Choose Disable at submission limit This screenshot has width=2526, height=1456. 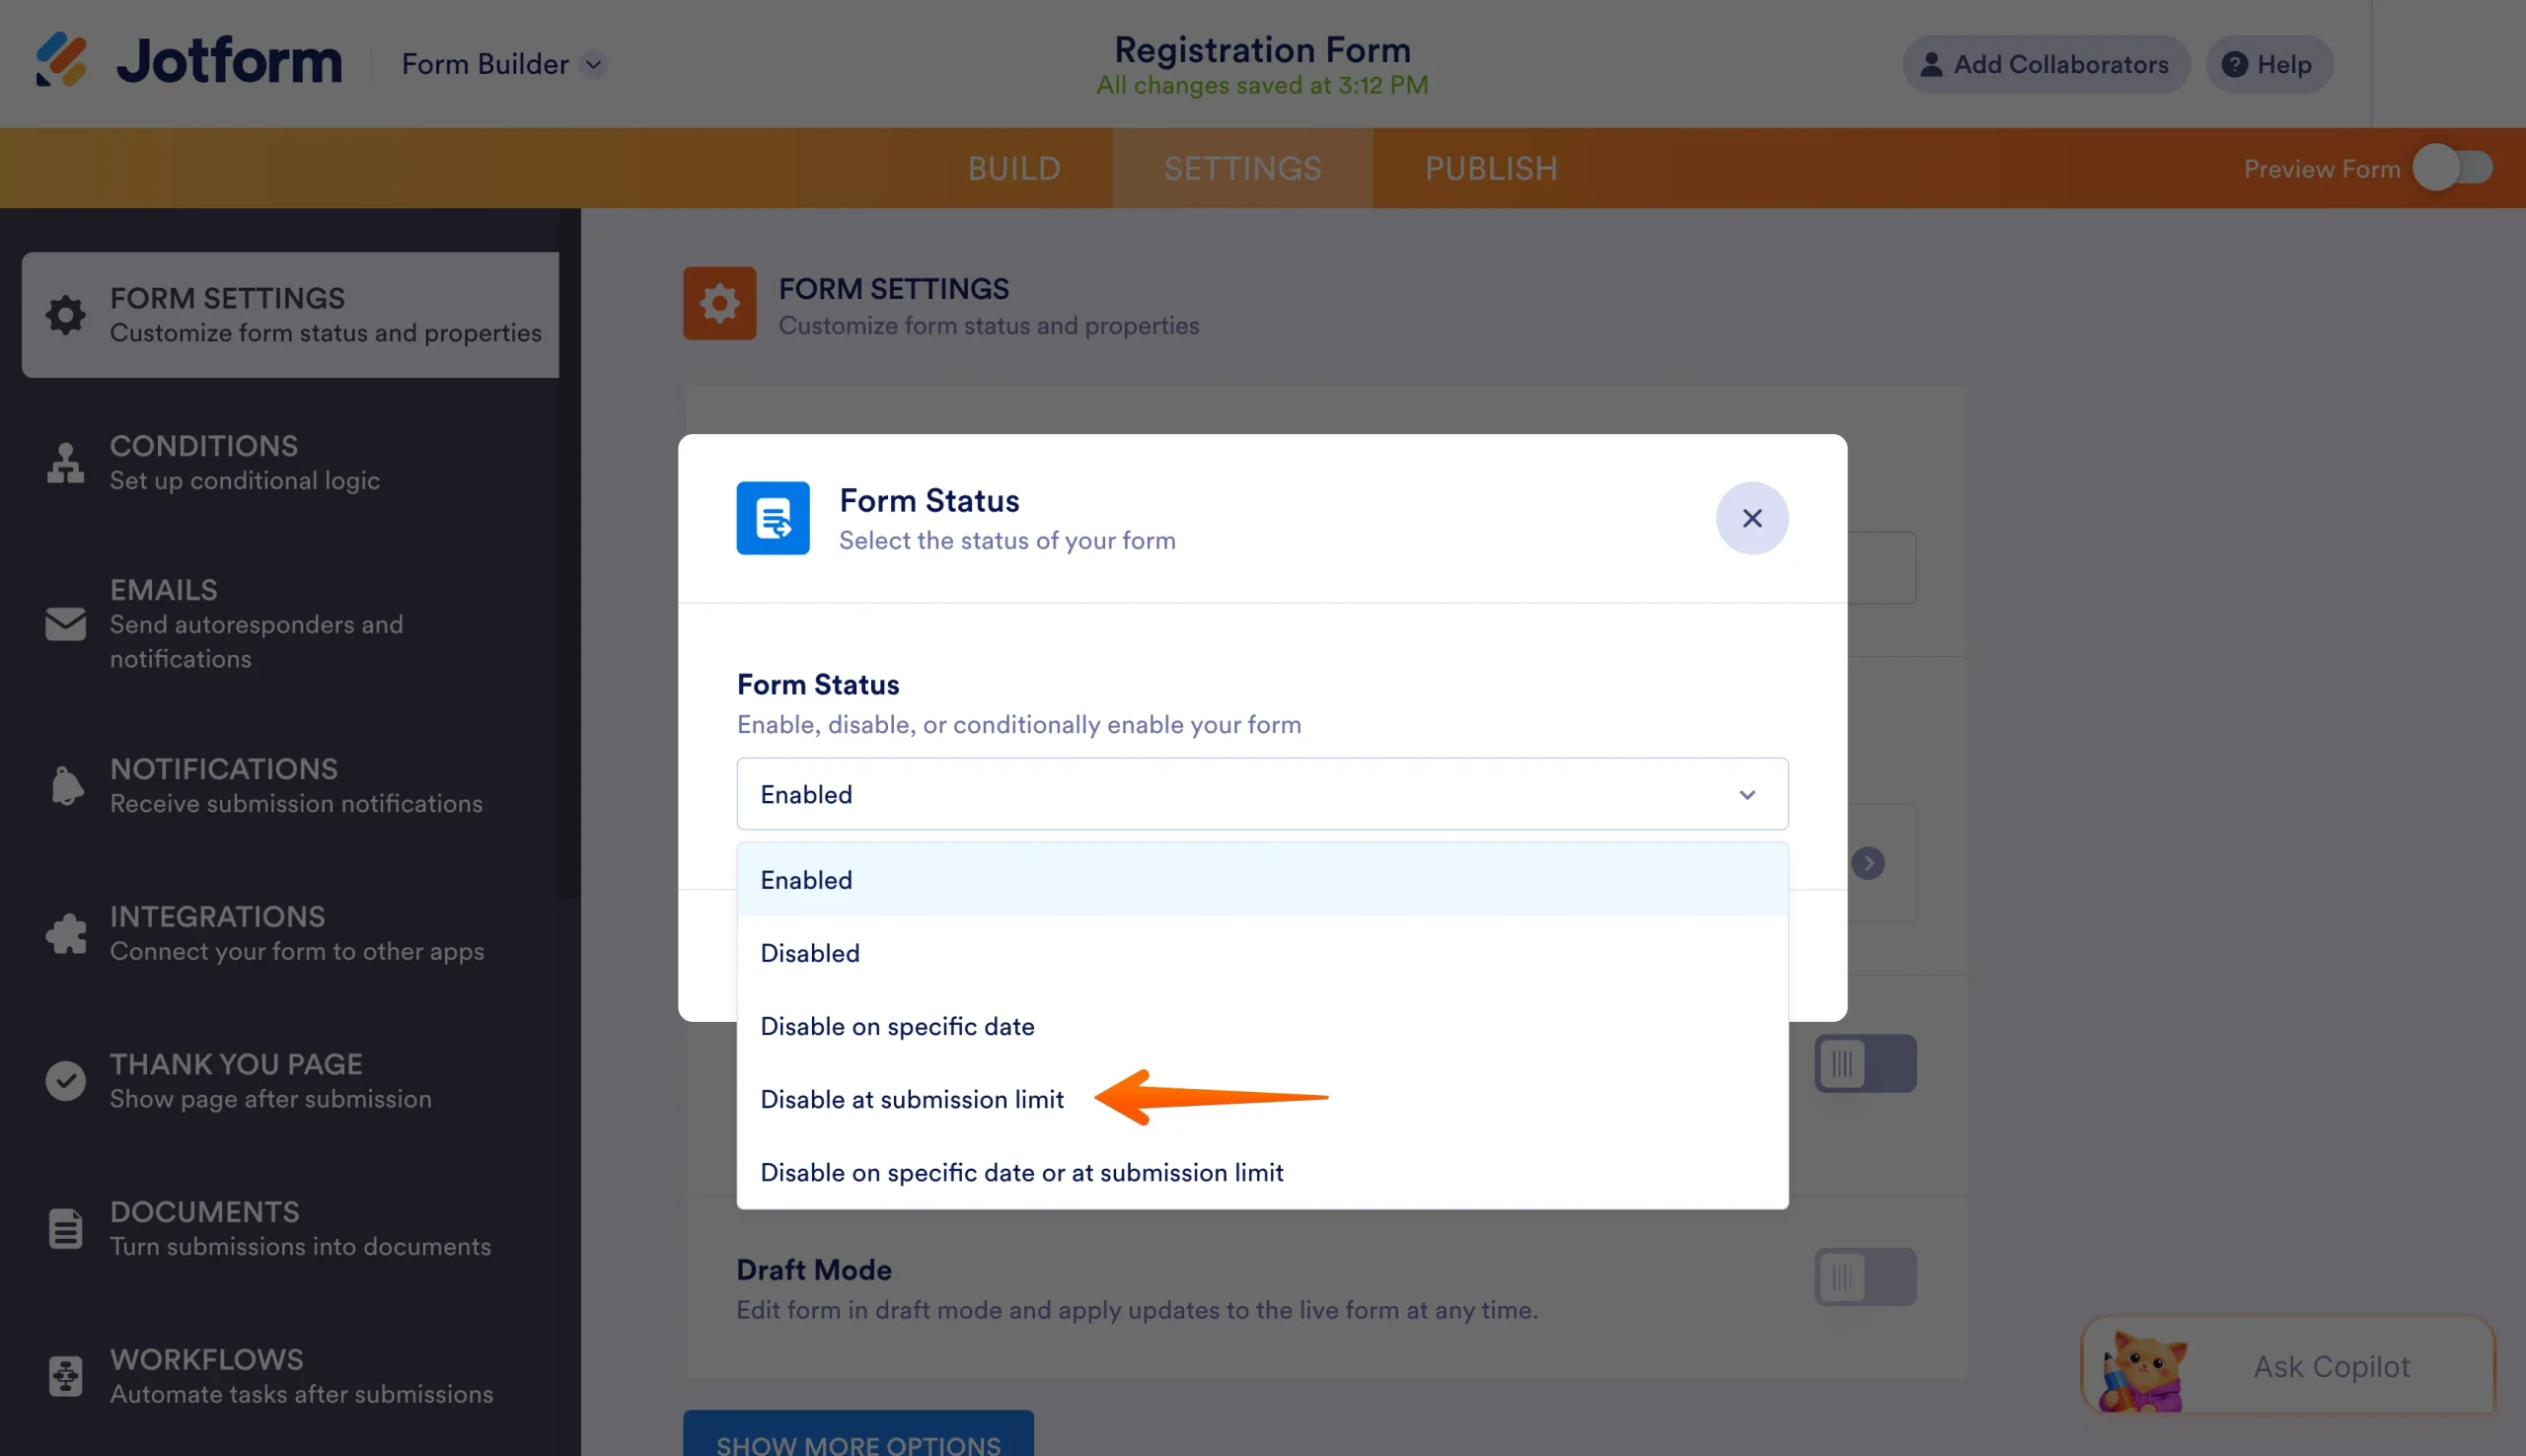pyautogui.click(x=1262, y=1099)
